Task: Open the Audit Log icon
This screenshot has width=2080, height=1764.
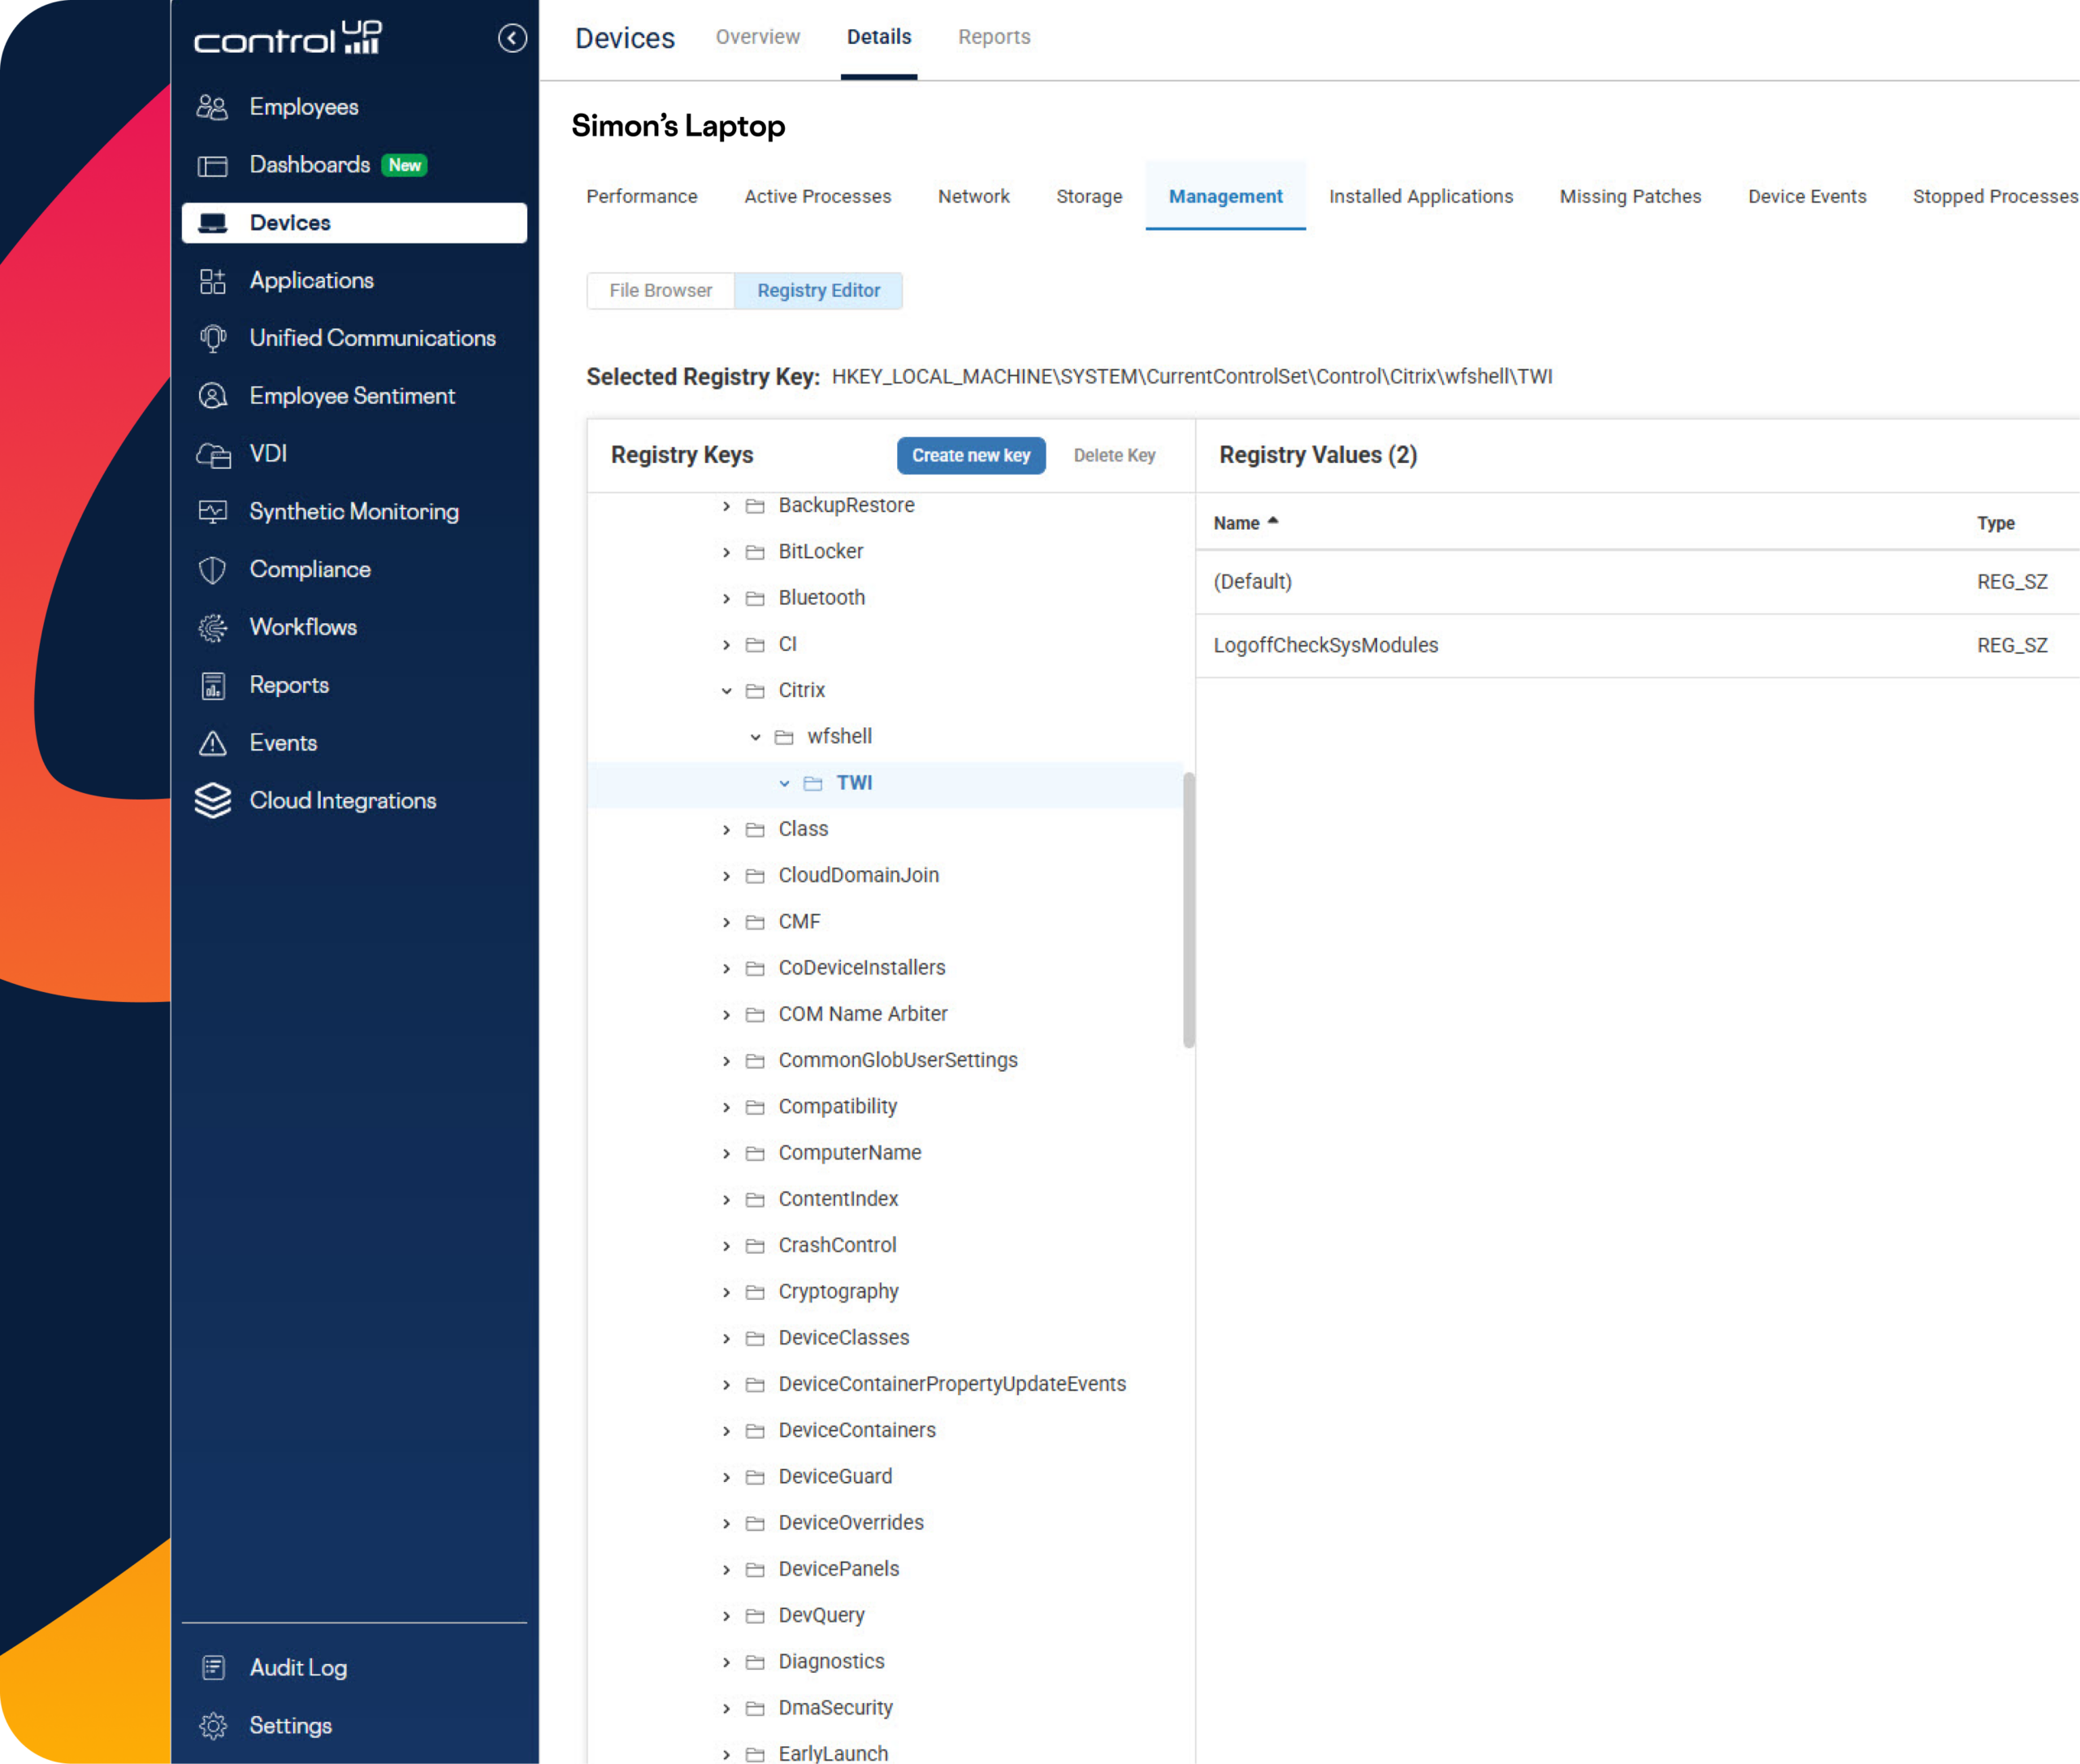Action: pyautogui.click(x=212, y=1667)
